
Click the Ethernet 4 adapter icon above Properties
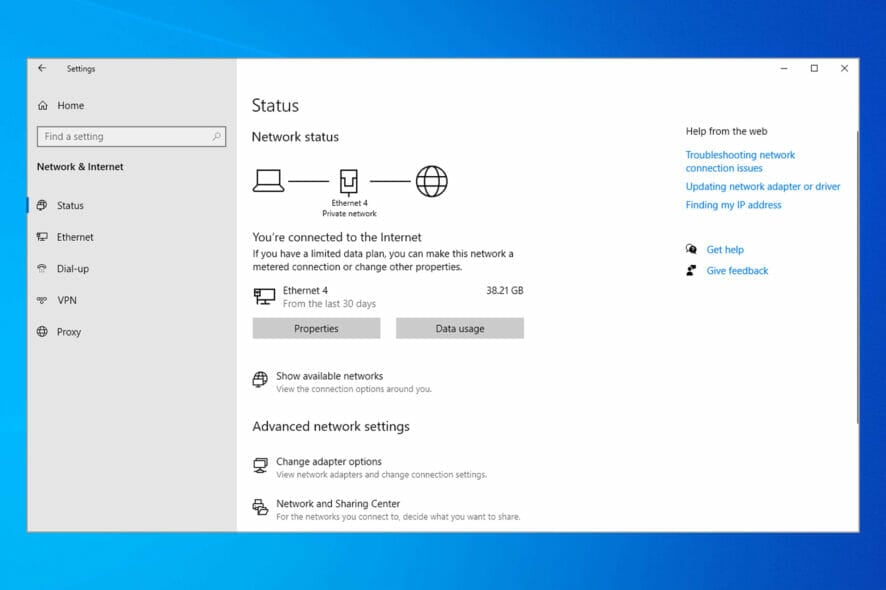[x=264, y=296]
